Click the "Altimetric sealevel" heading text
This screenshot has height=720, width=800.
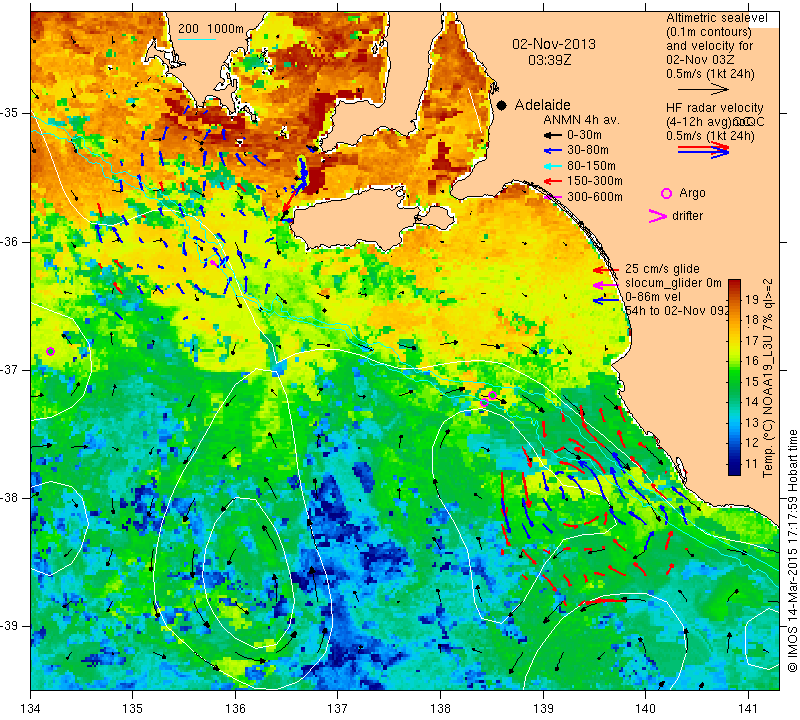click(716, 18)
